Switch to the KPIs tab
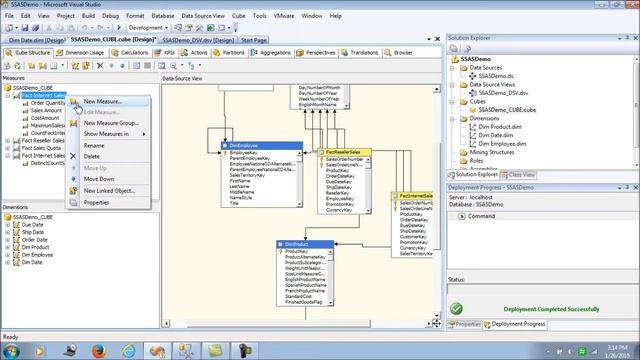The height and width of the screenshot is (360, 640). pos(164,53)
